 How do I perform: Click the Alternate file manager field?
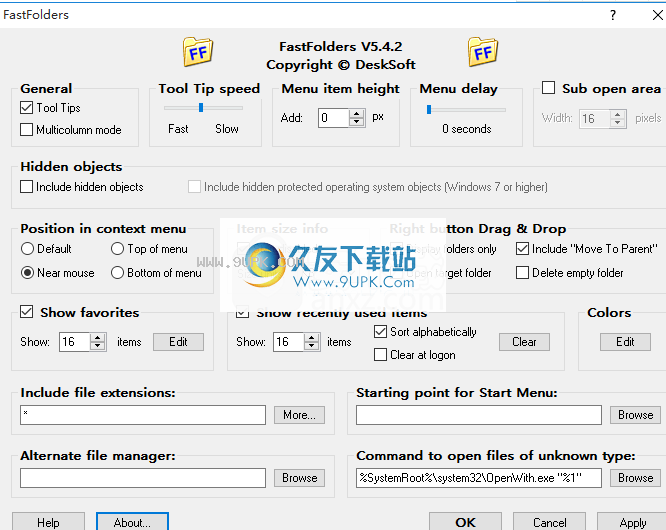[x=143, y=478]
